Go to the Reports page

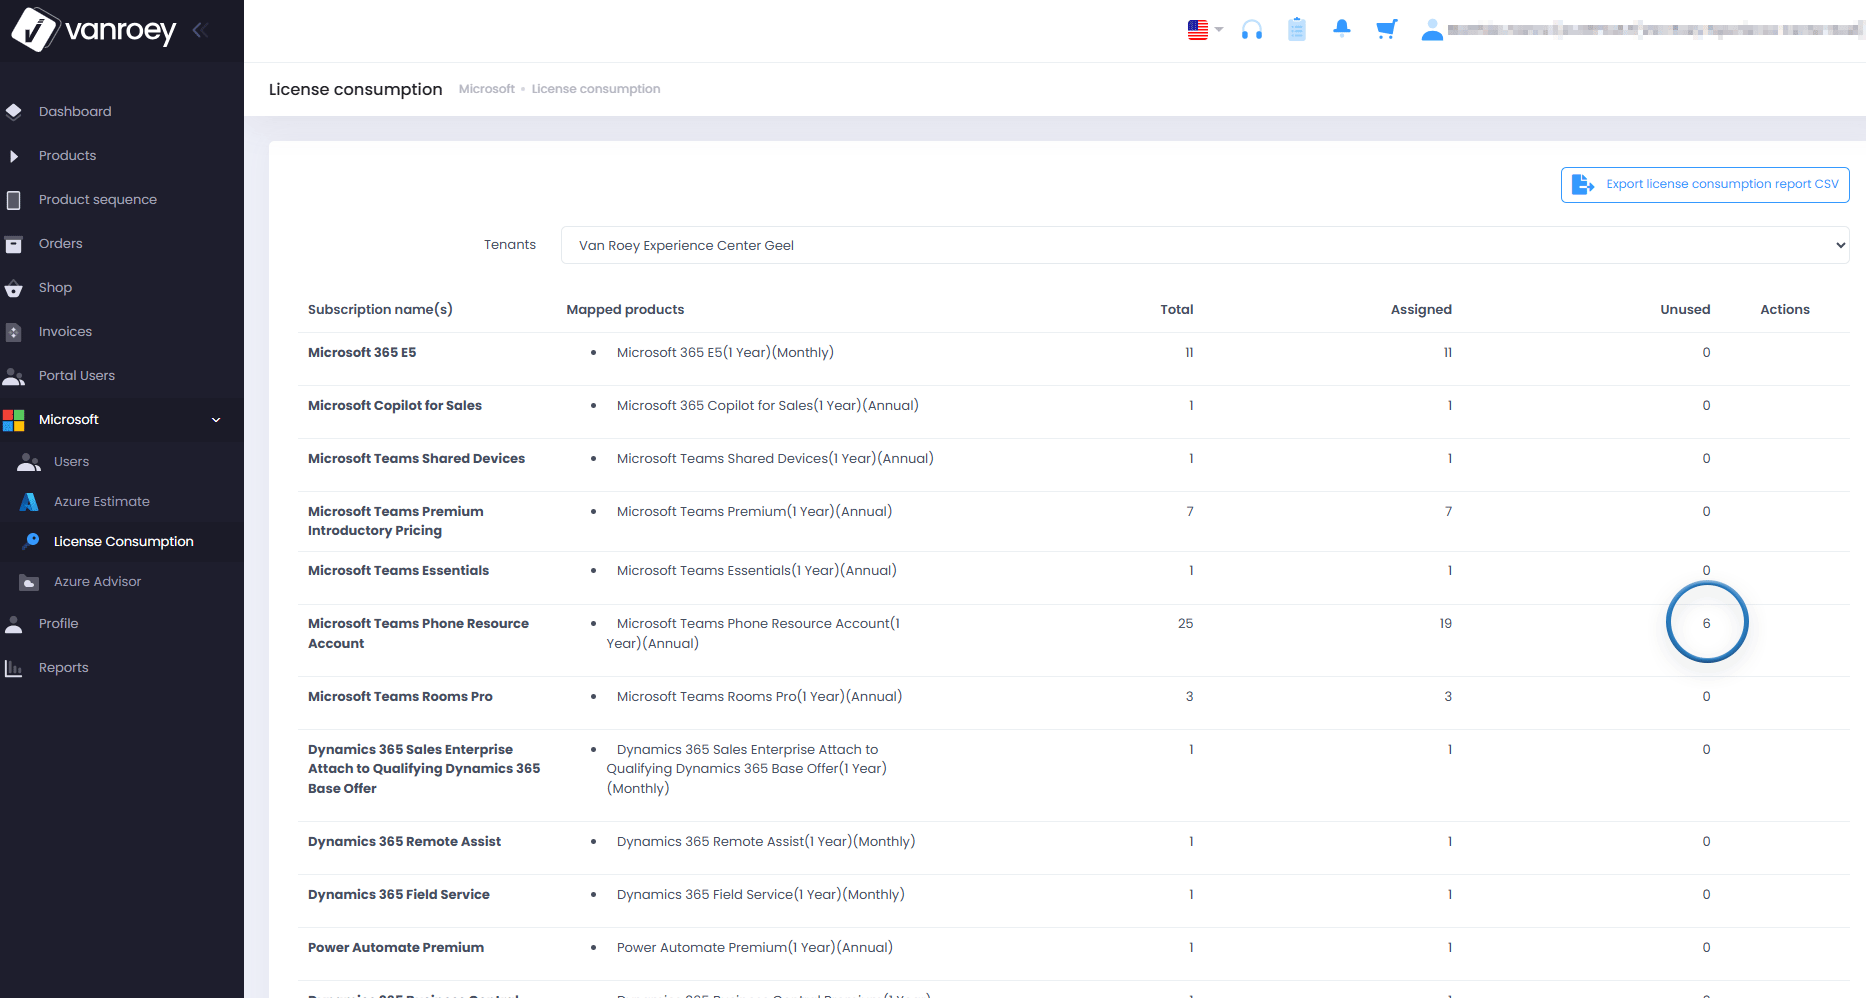[63, 667]
